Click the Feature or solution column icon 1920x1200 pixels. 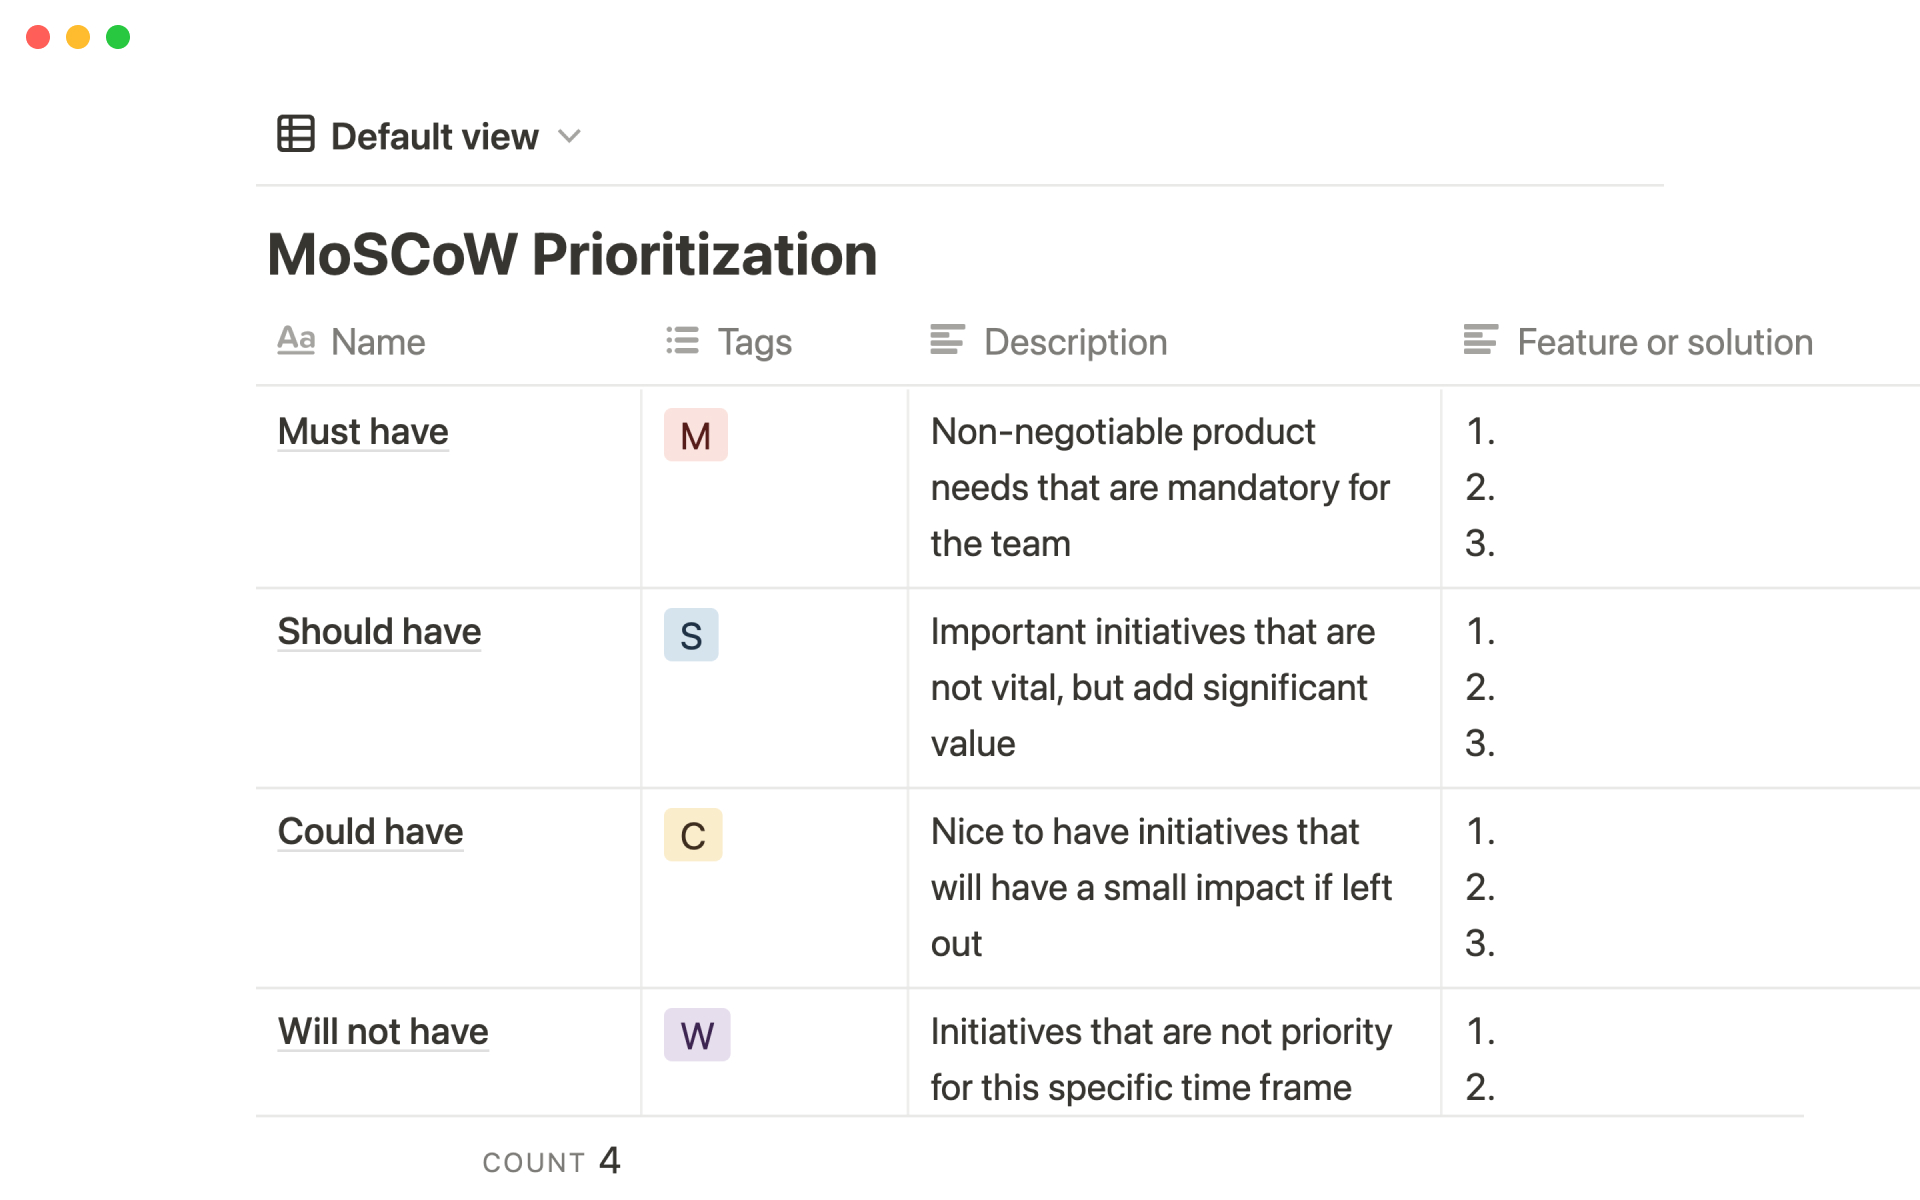click(1480, 341)
